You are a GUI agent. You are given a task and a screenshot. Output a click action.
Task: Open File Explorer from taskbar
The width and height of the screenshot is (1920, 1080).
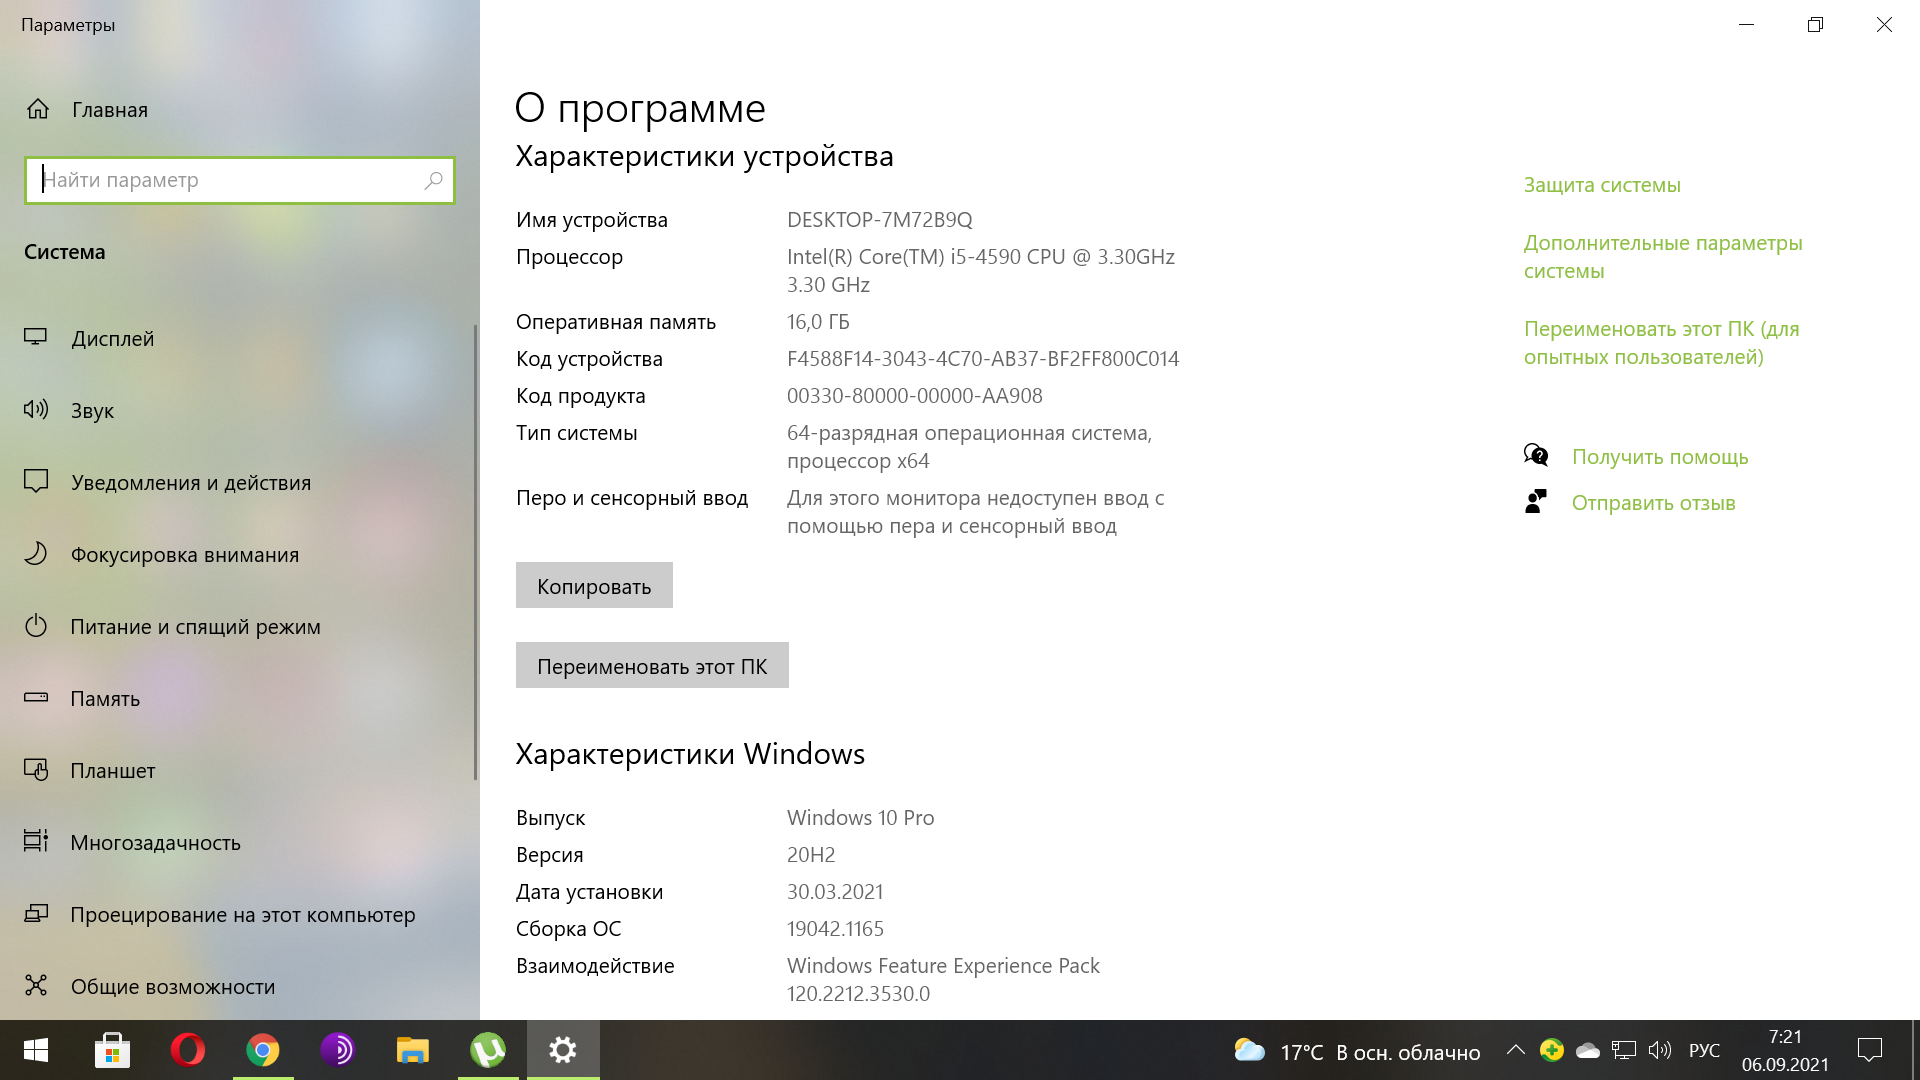pos(412,1050)
